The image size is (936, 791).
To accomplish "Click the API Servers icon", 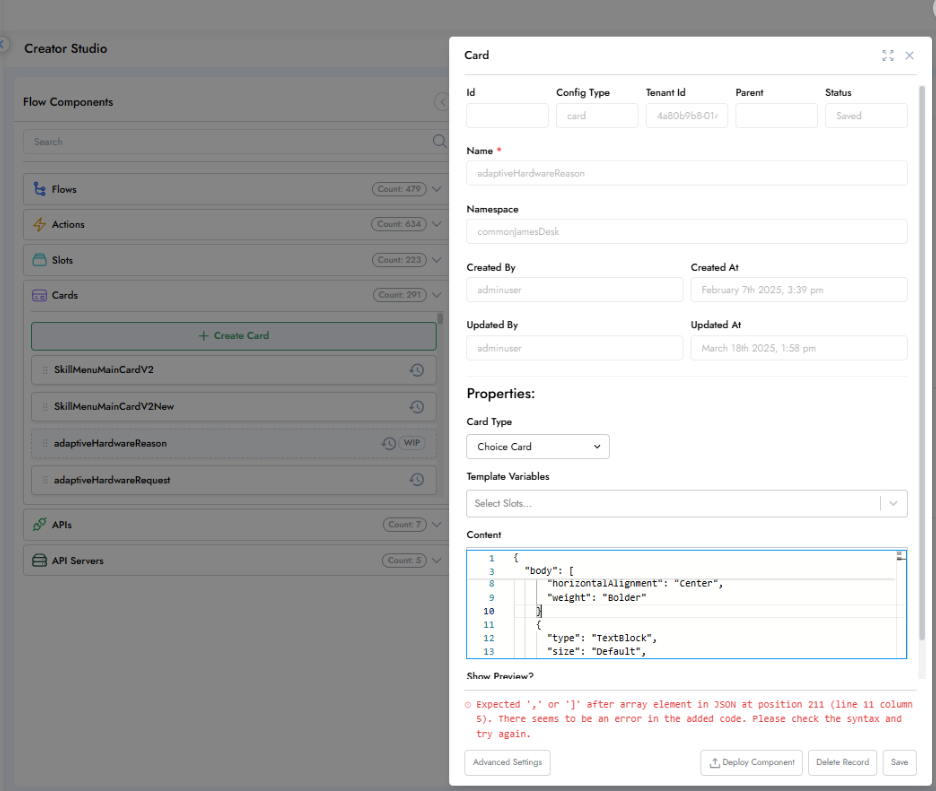I will click(39, 561).
